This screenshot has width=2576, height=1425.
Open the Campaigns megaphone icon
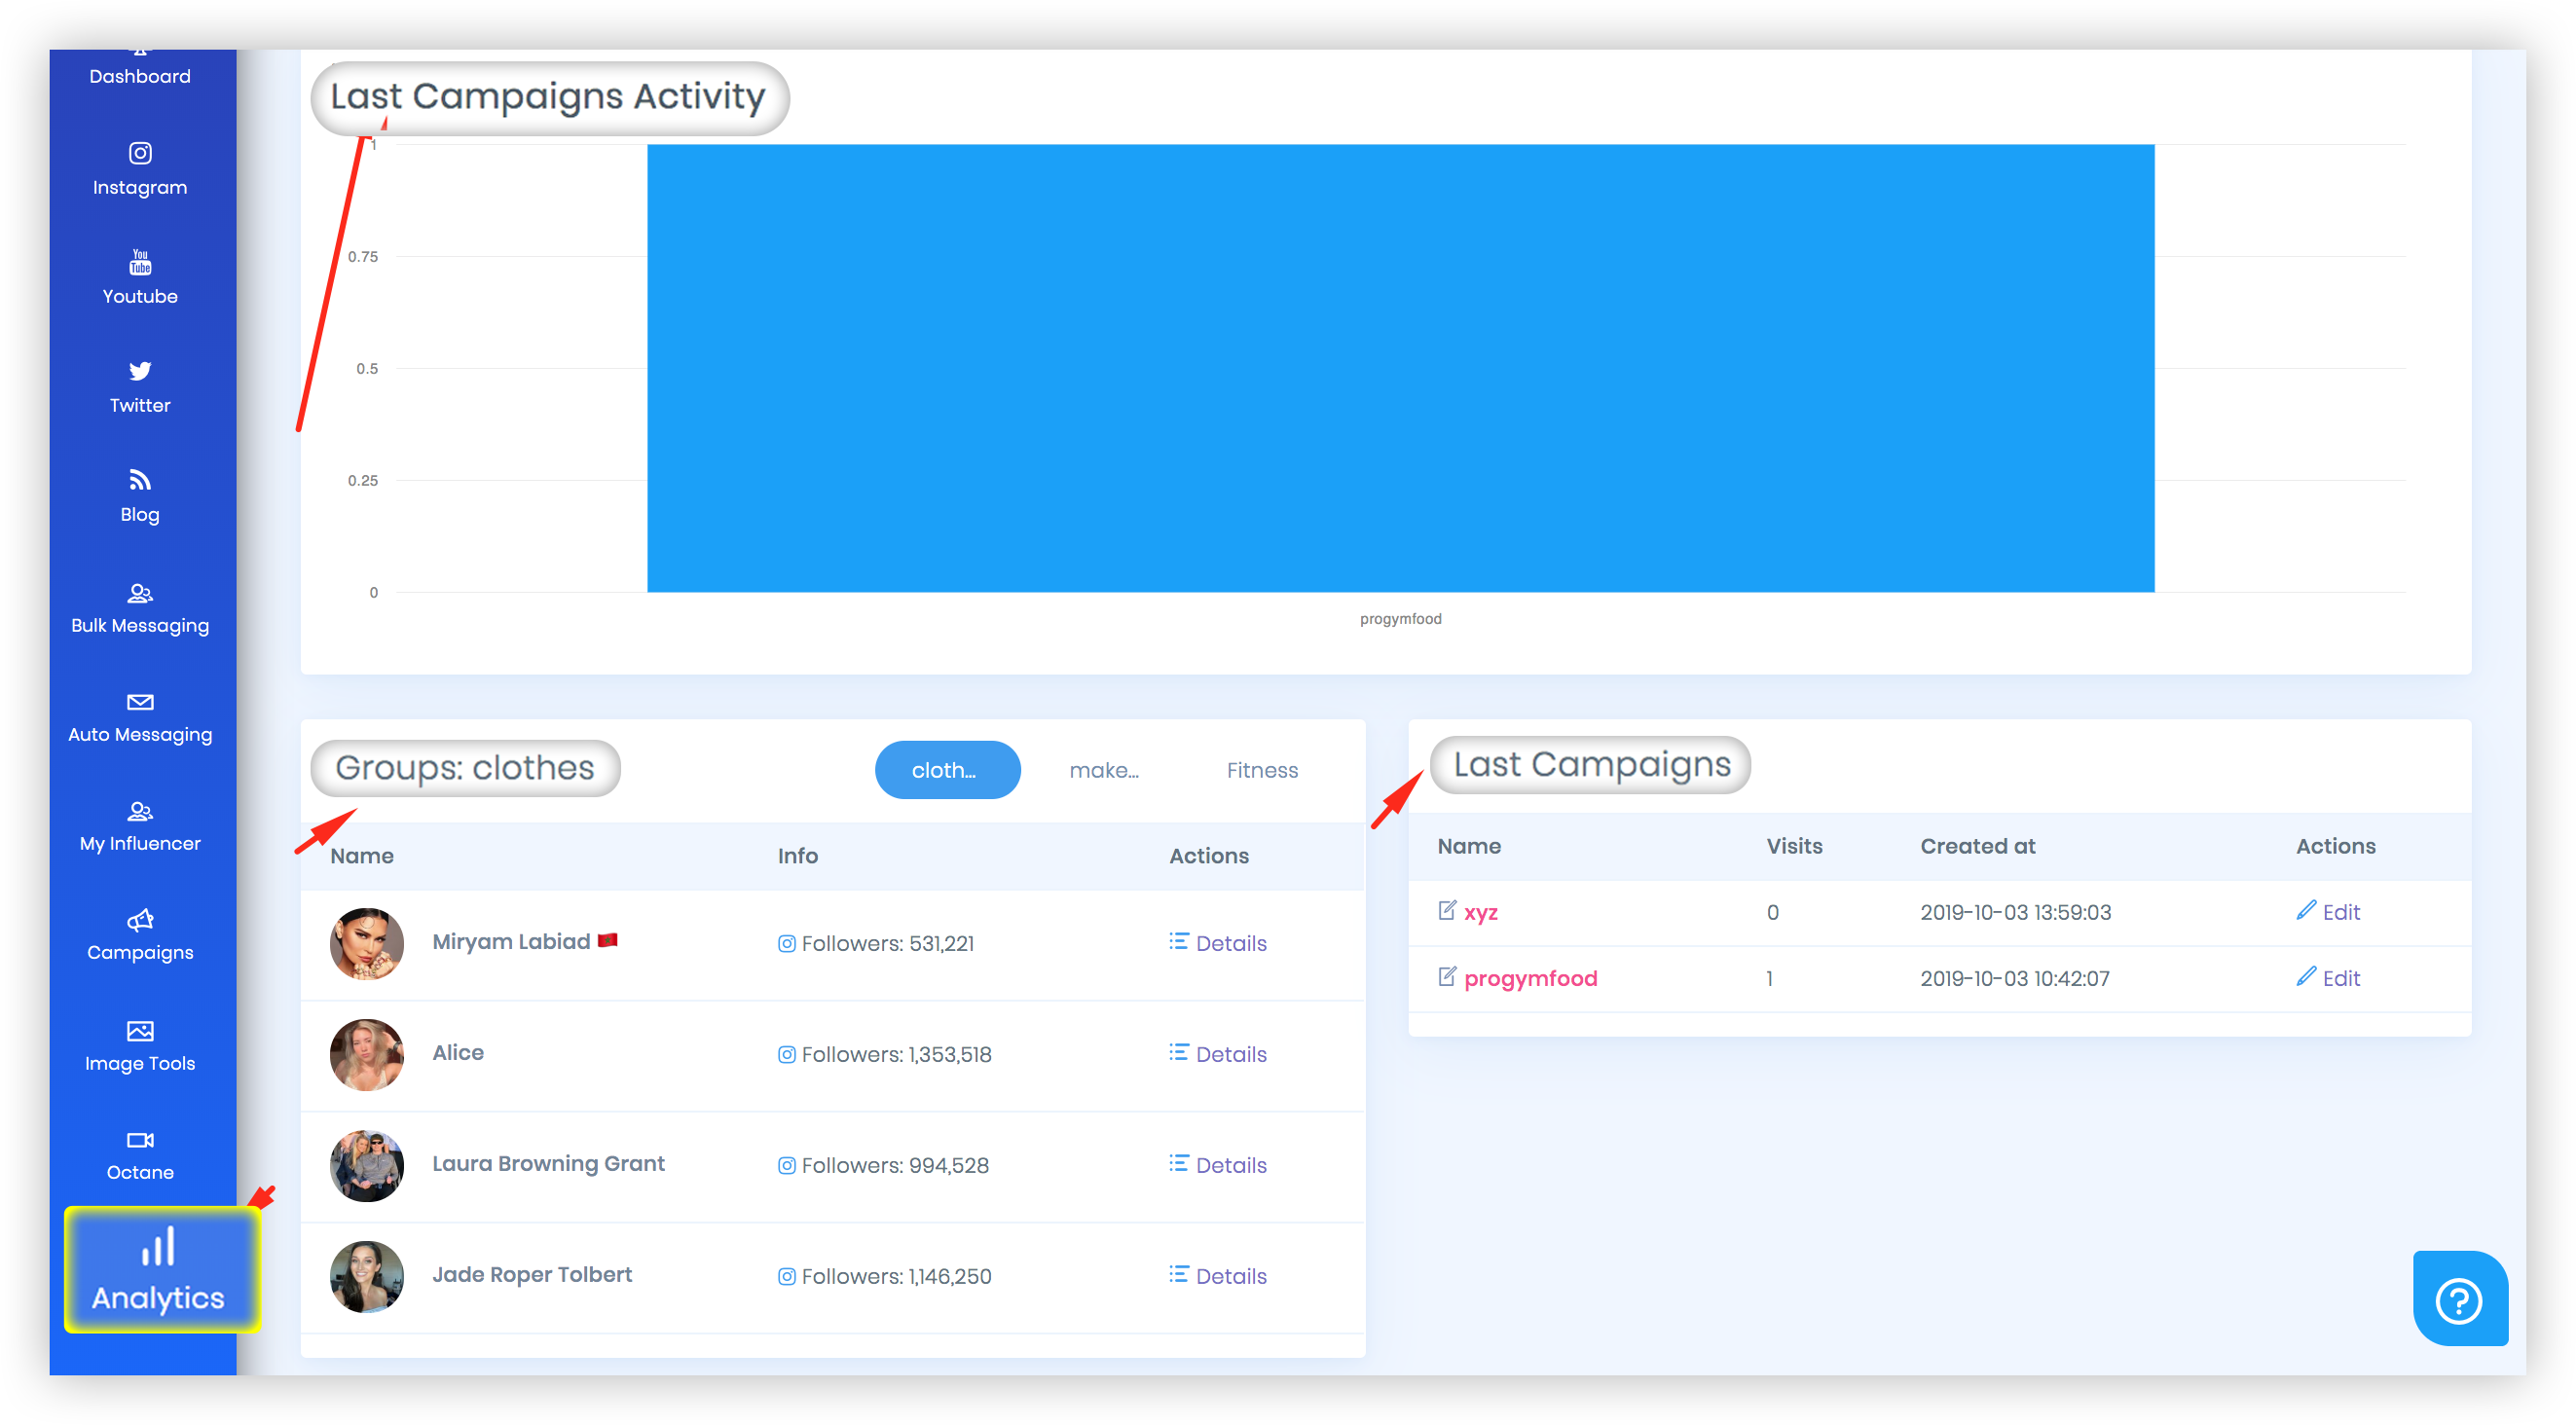(140, 920)
